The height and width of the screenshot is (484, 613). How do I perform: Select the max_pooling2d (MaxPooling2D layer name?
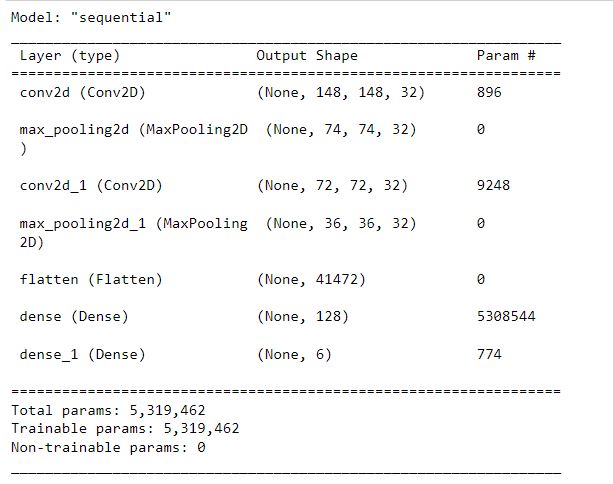click(x=134, y=139)
